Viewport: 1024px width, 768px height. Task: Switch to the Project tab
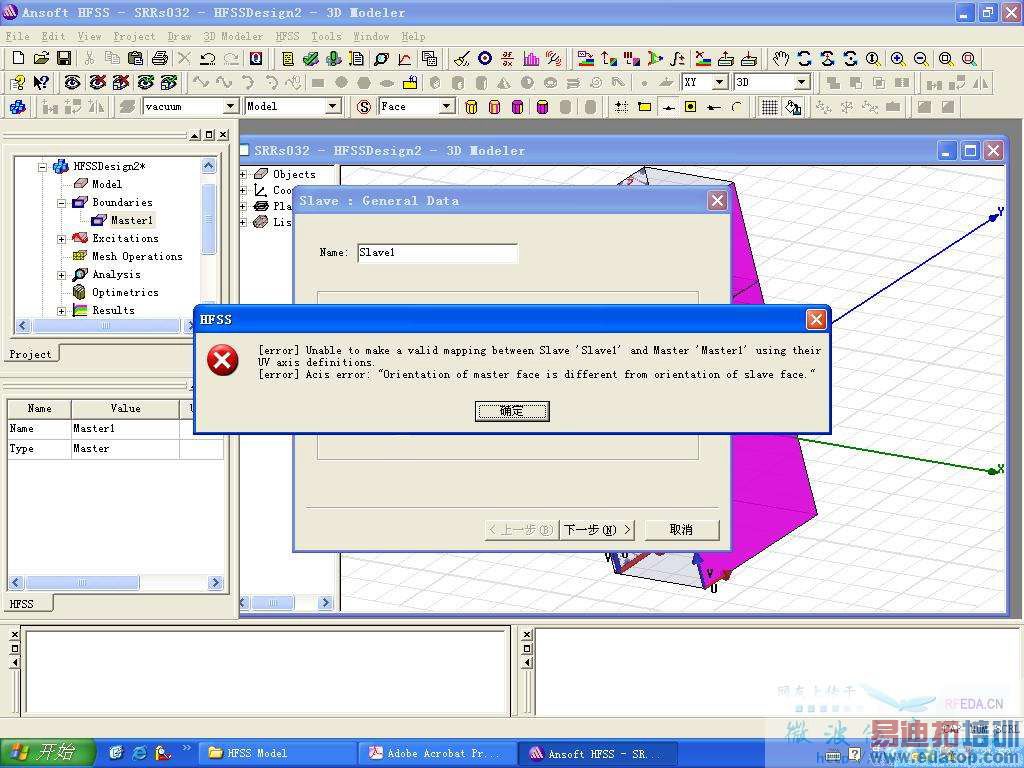(x=30, y=354)
